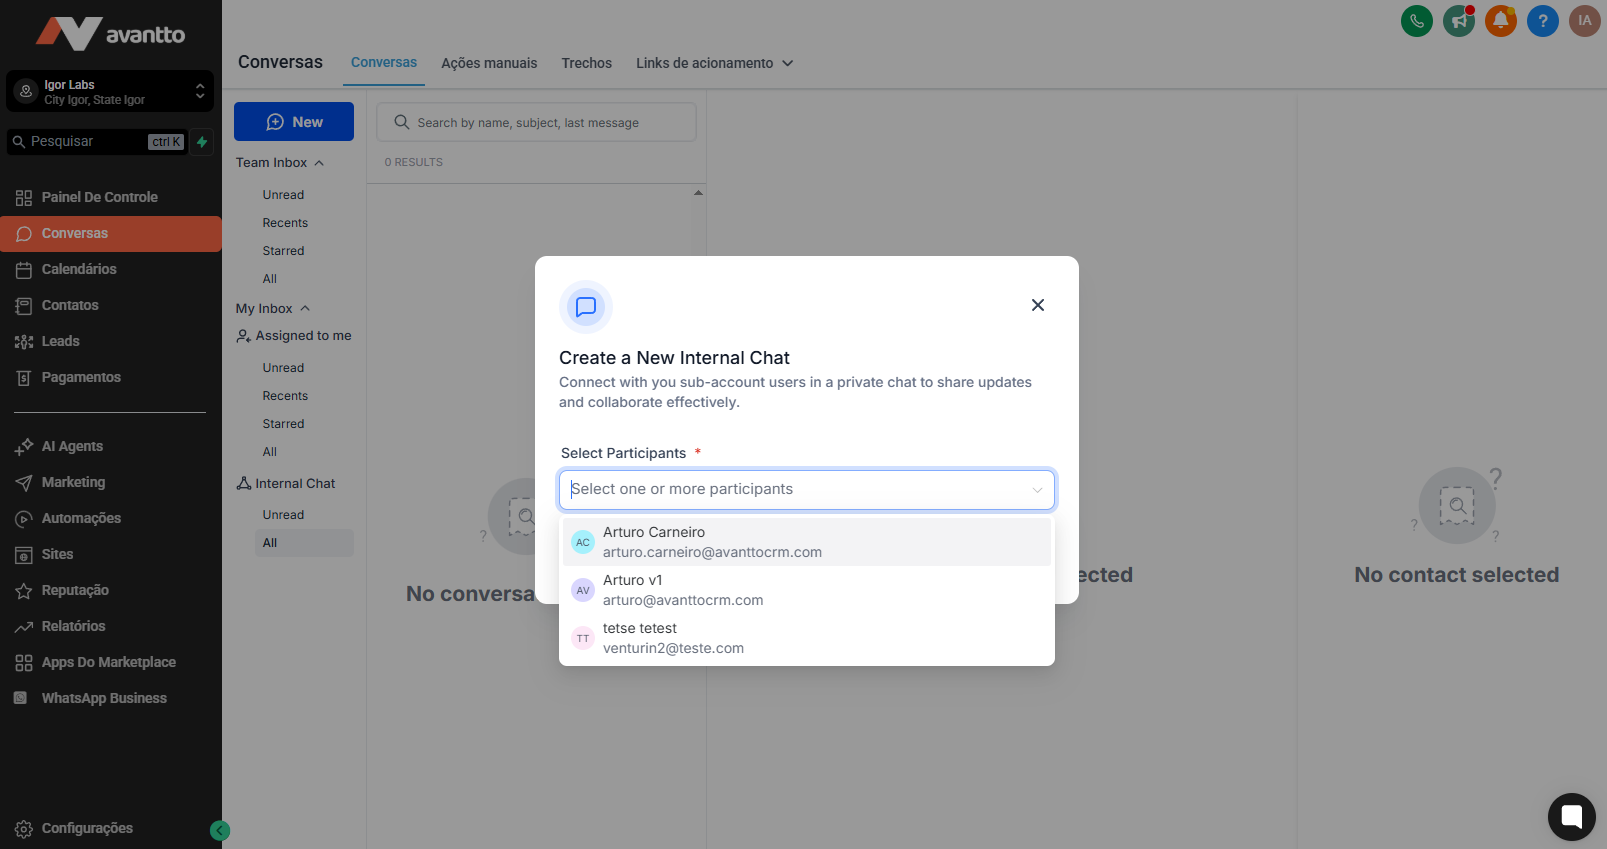1607x849 pixels.
Task: Go to Conversas in the sidebar
Action: pyautogui.click(x=111, y=233)
